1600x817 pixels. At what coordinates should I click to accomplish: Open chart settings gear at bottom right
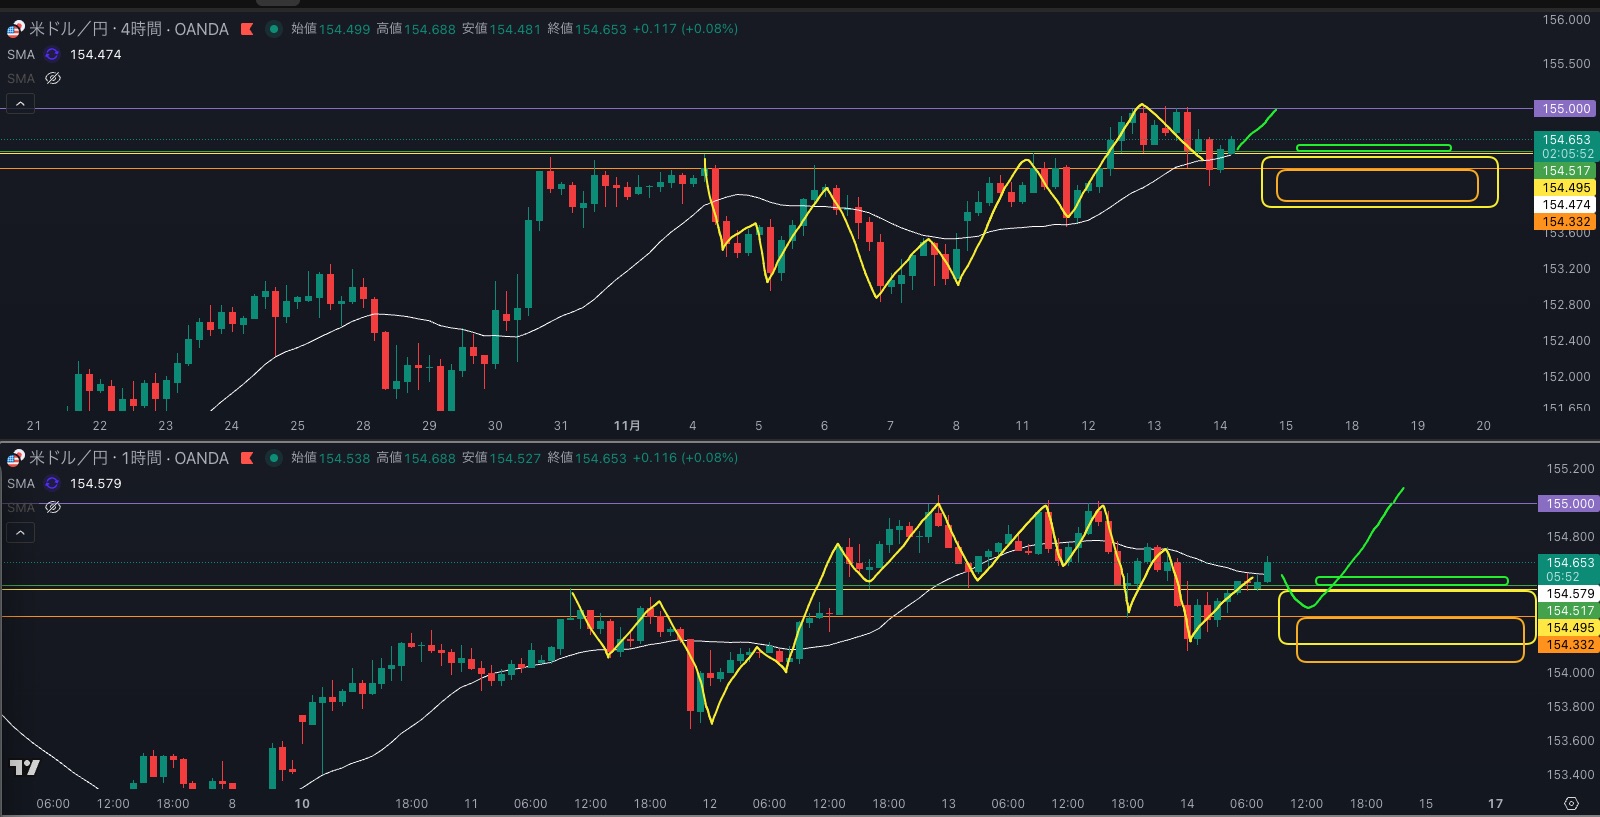tap(1571, 804)
